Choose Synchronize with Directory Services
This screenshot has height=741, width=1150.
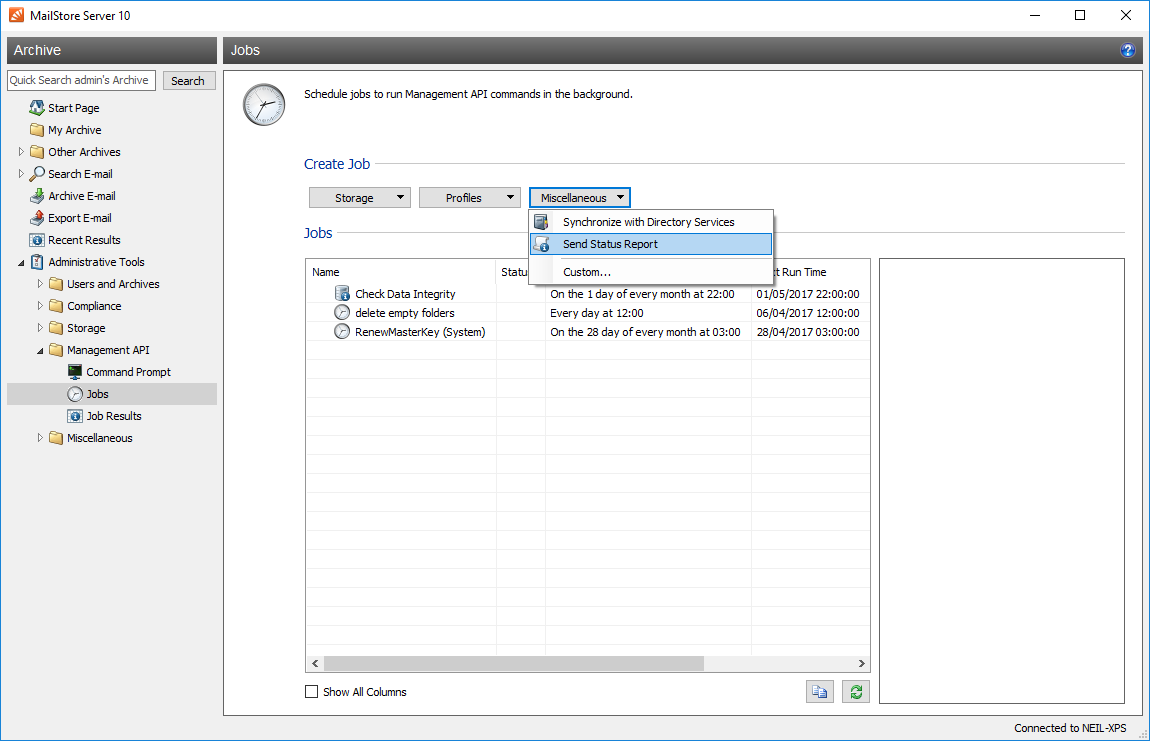651,222
